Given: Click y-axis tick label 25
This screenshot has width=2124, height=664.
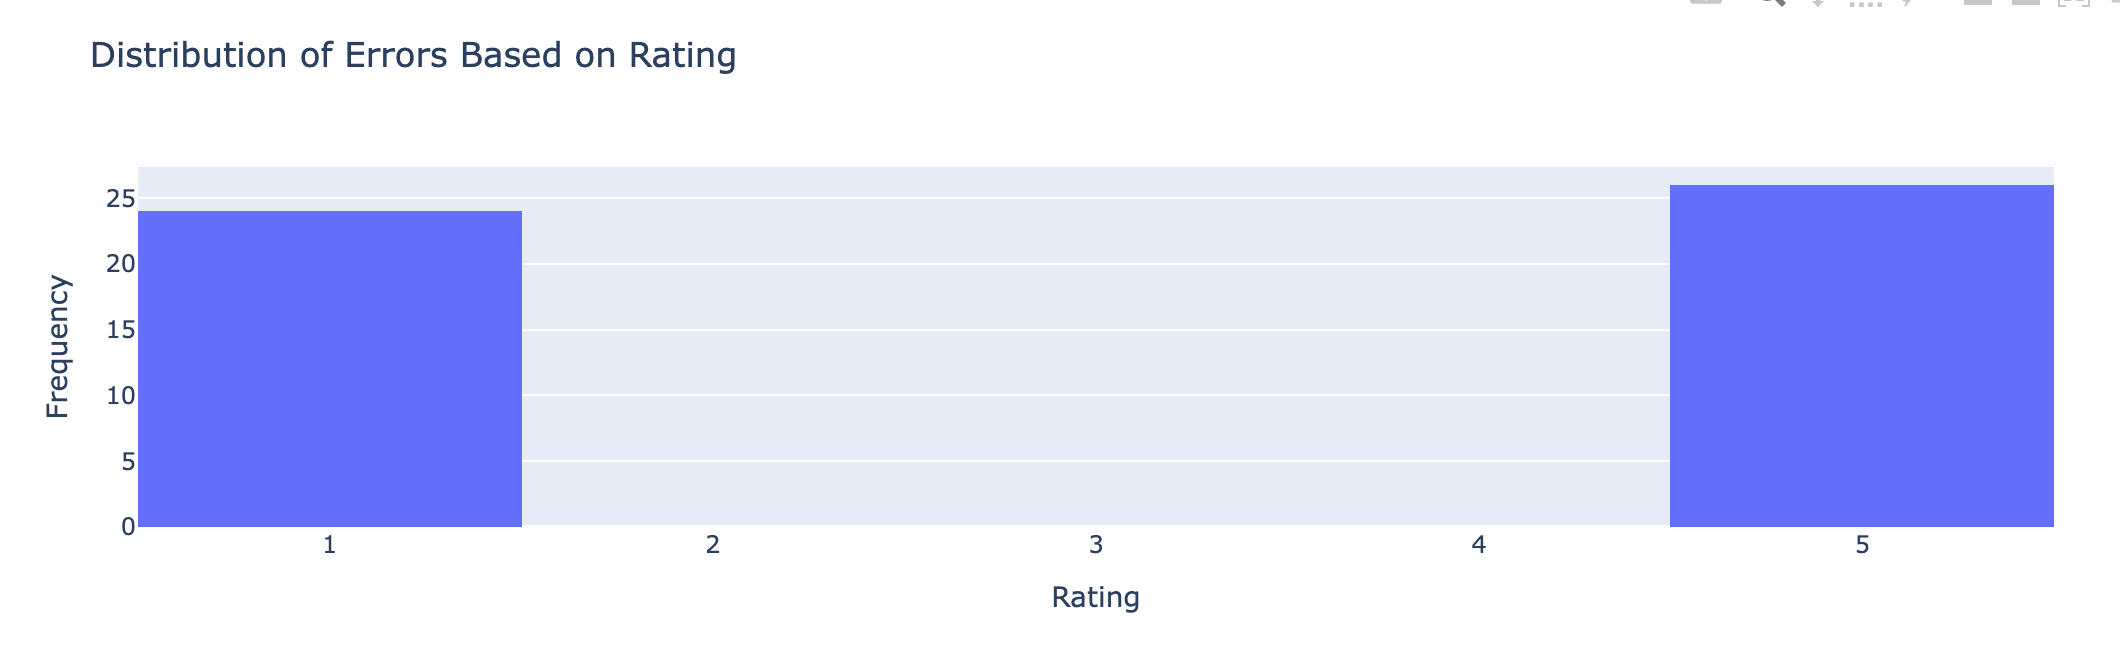Looking at the screenshot, I should [120, 199].
